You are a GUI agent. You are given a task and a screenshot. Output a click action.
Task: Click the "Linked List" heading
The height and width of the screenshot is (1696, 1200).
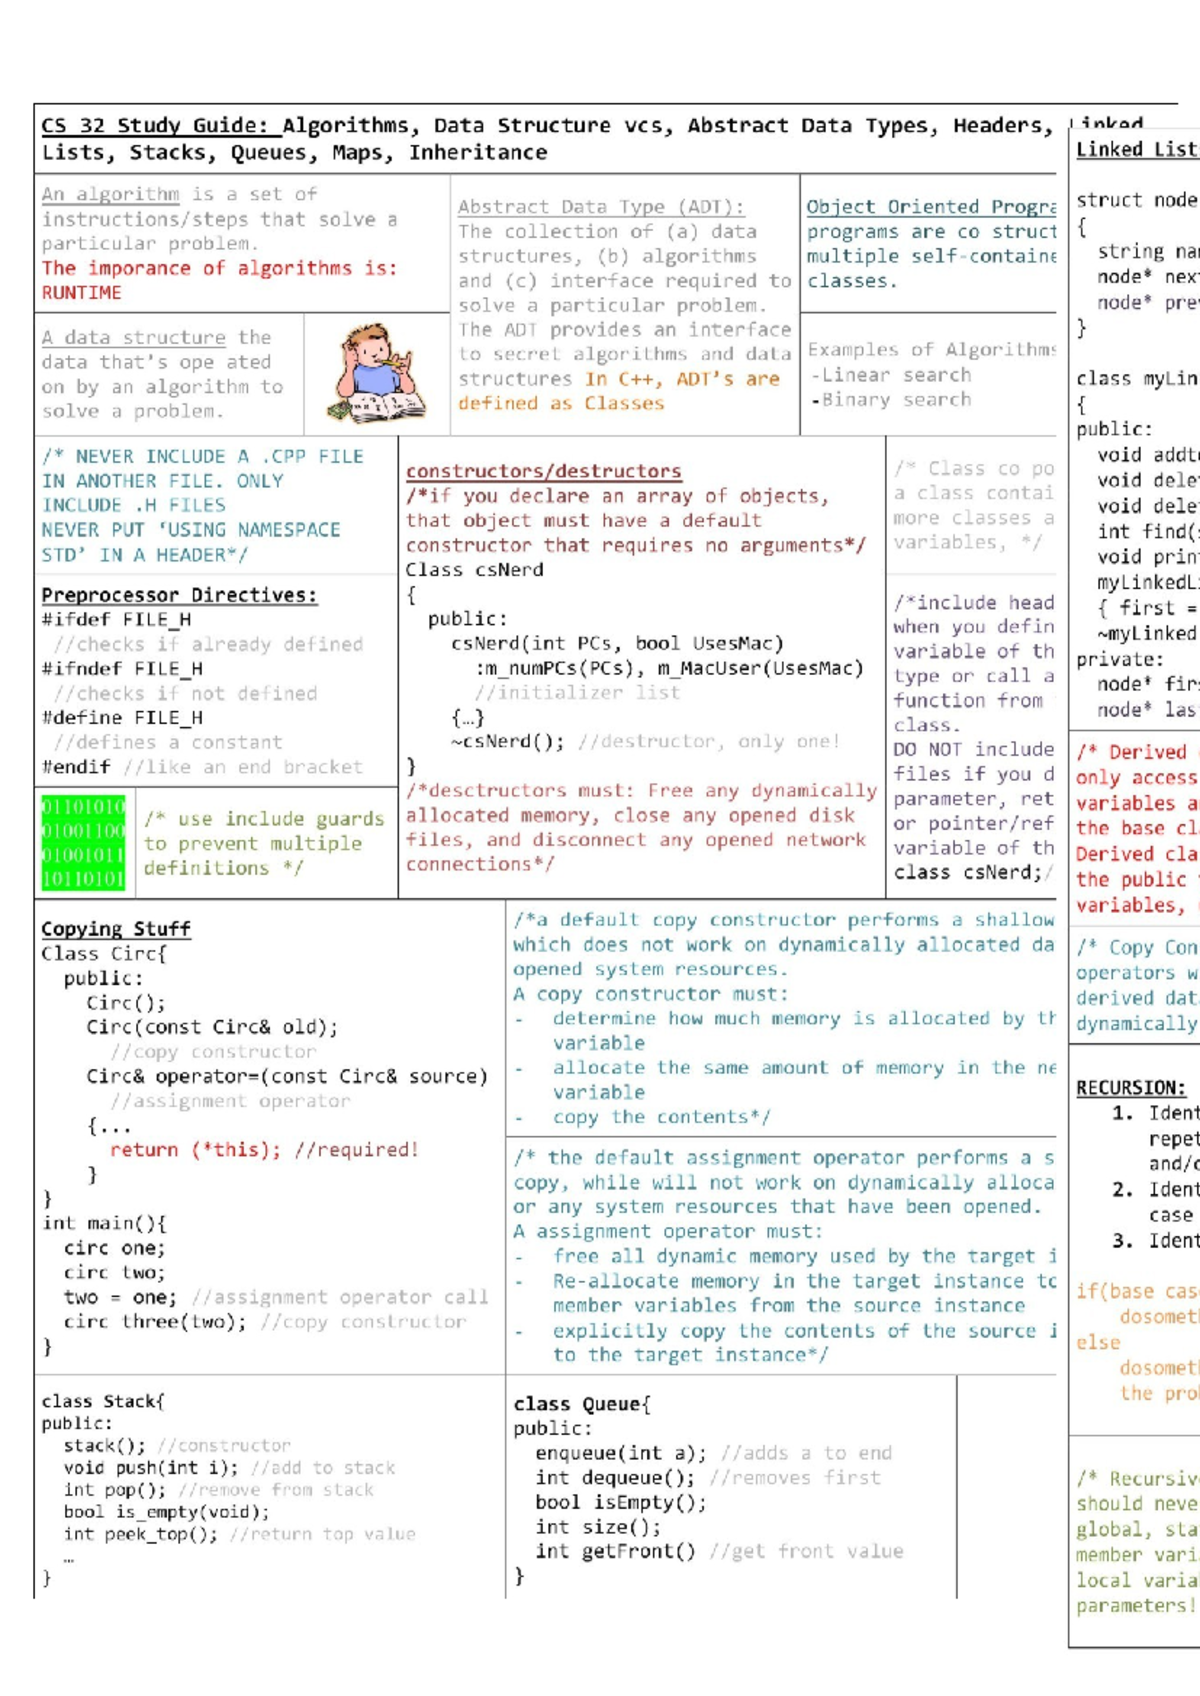point(1137,150)
